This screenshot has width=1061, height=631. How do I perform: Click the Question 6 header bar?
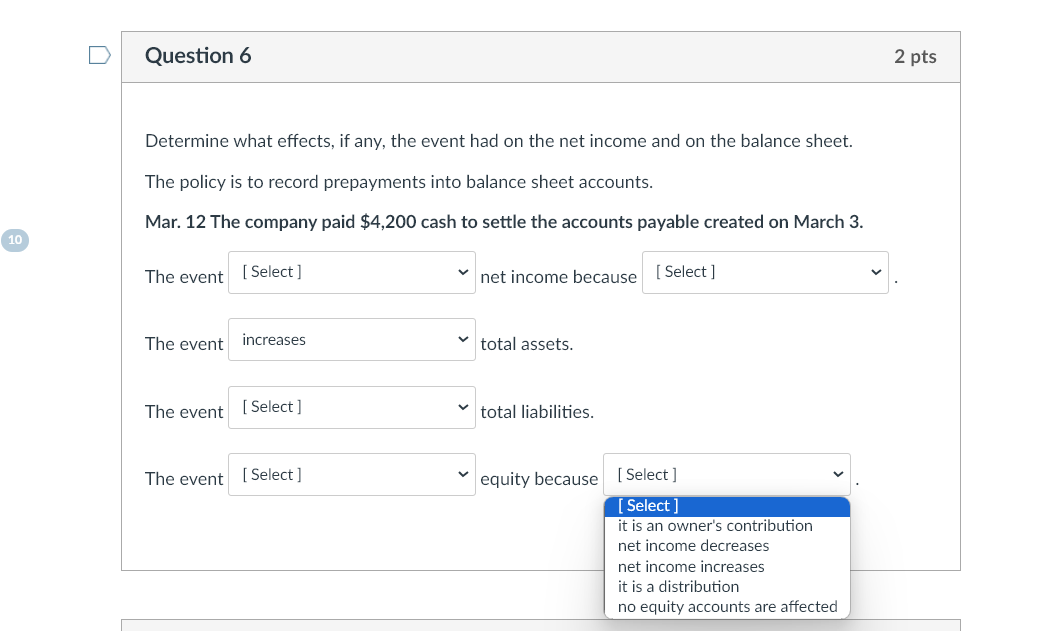541,57
